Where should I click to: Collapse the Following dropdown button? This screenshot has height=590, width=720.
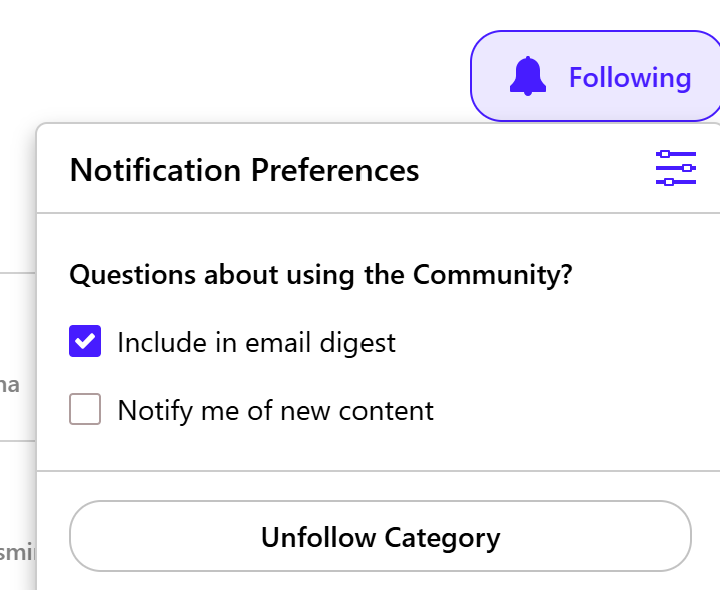tap(596, 77)
